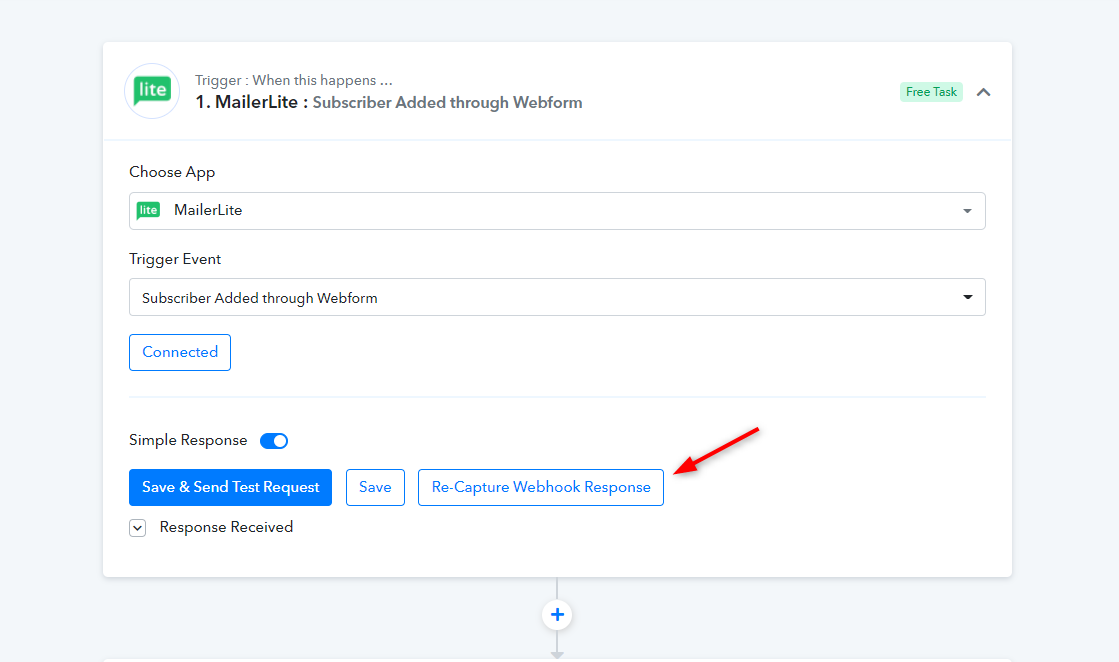Viewport: 1119px width, 662px height.
Task: Open the Choose App dropdown
Action: click(557, 210)
